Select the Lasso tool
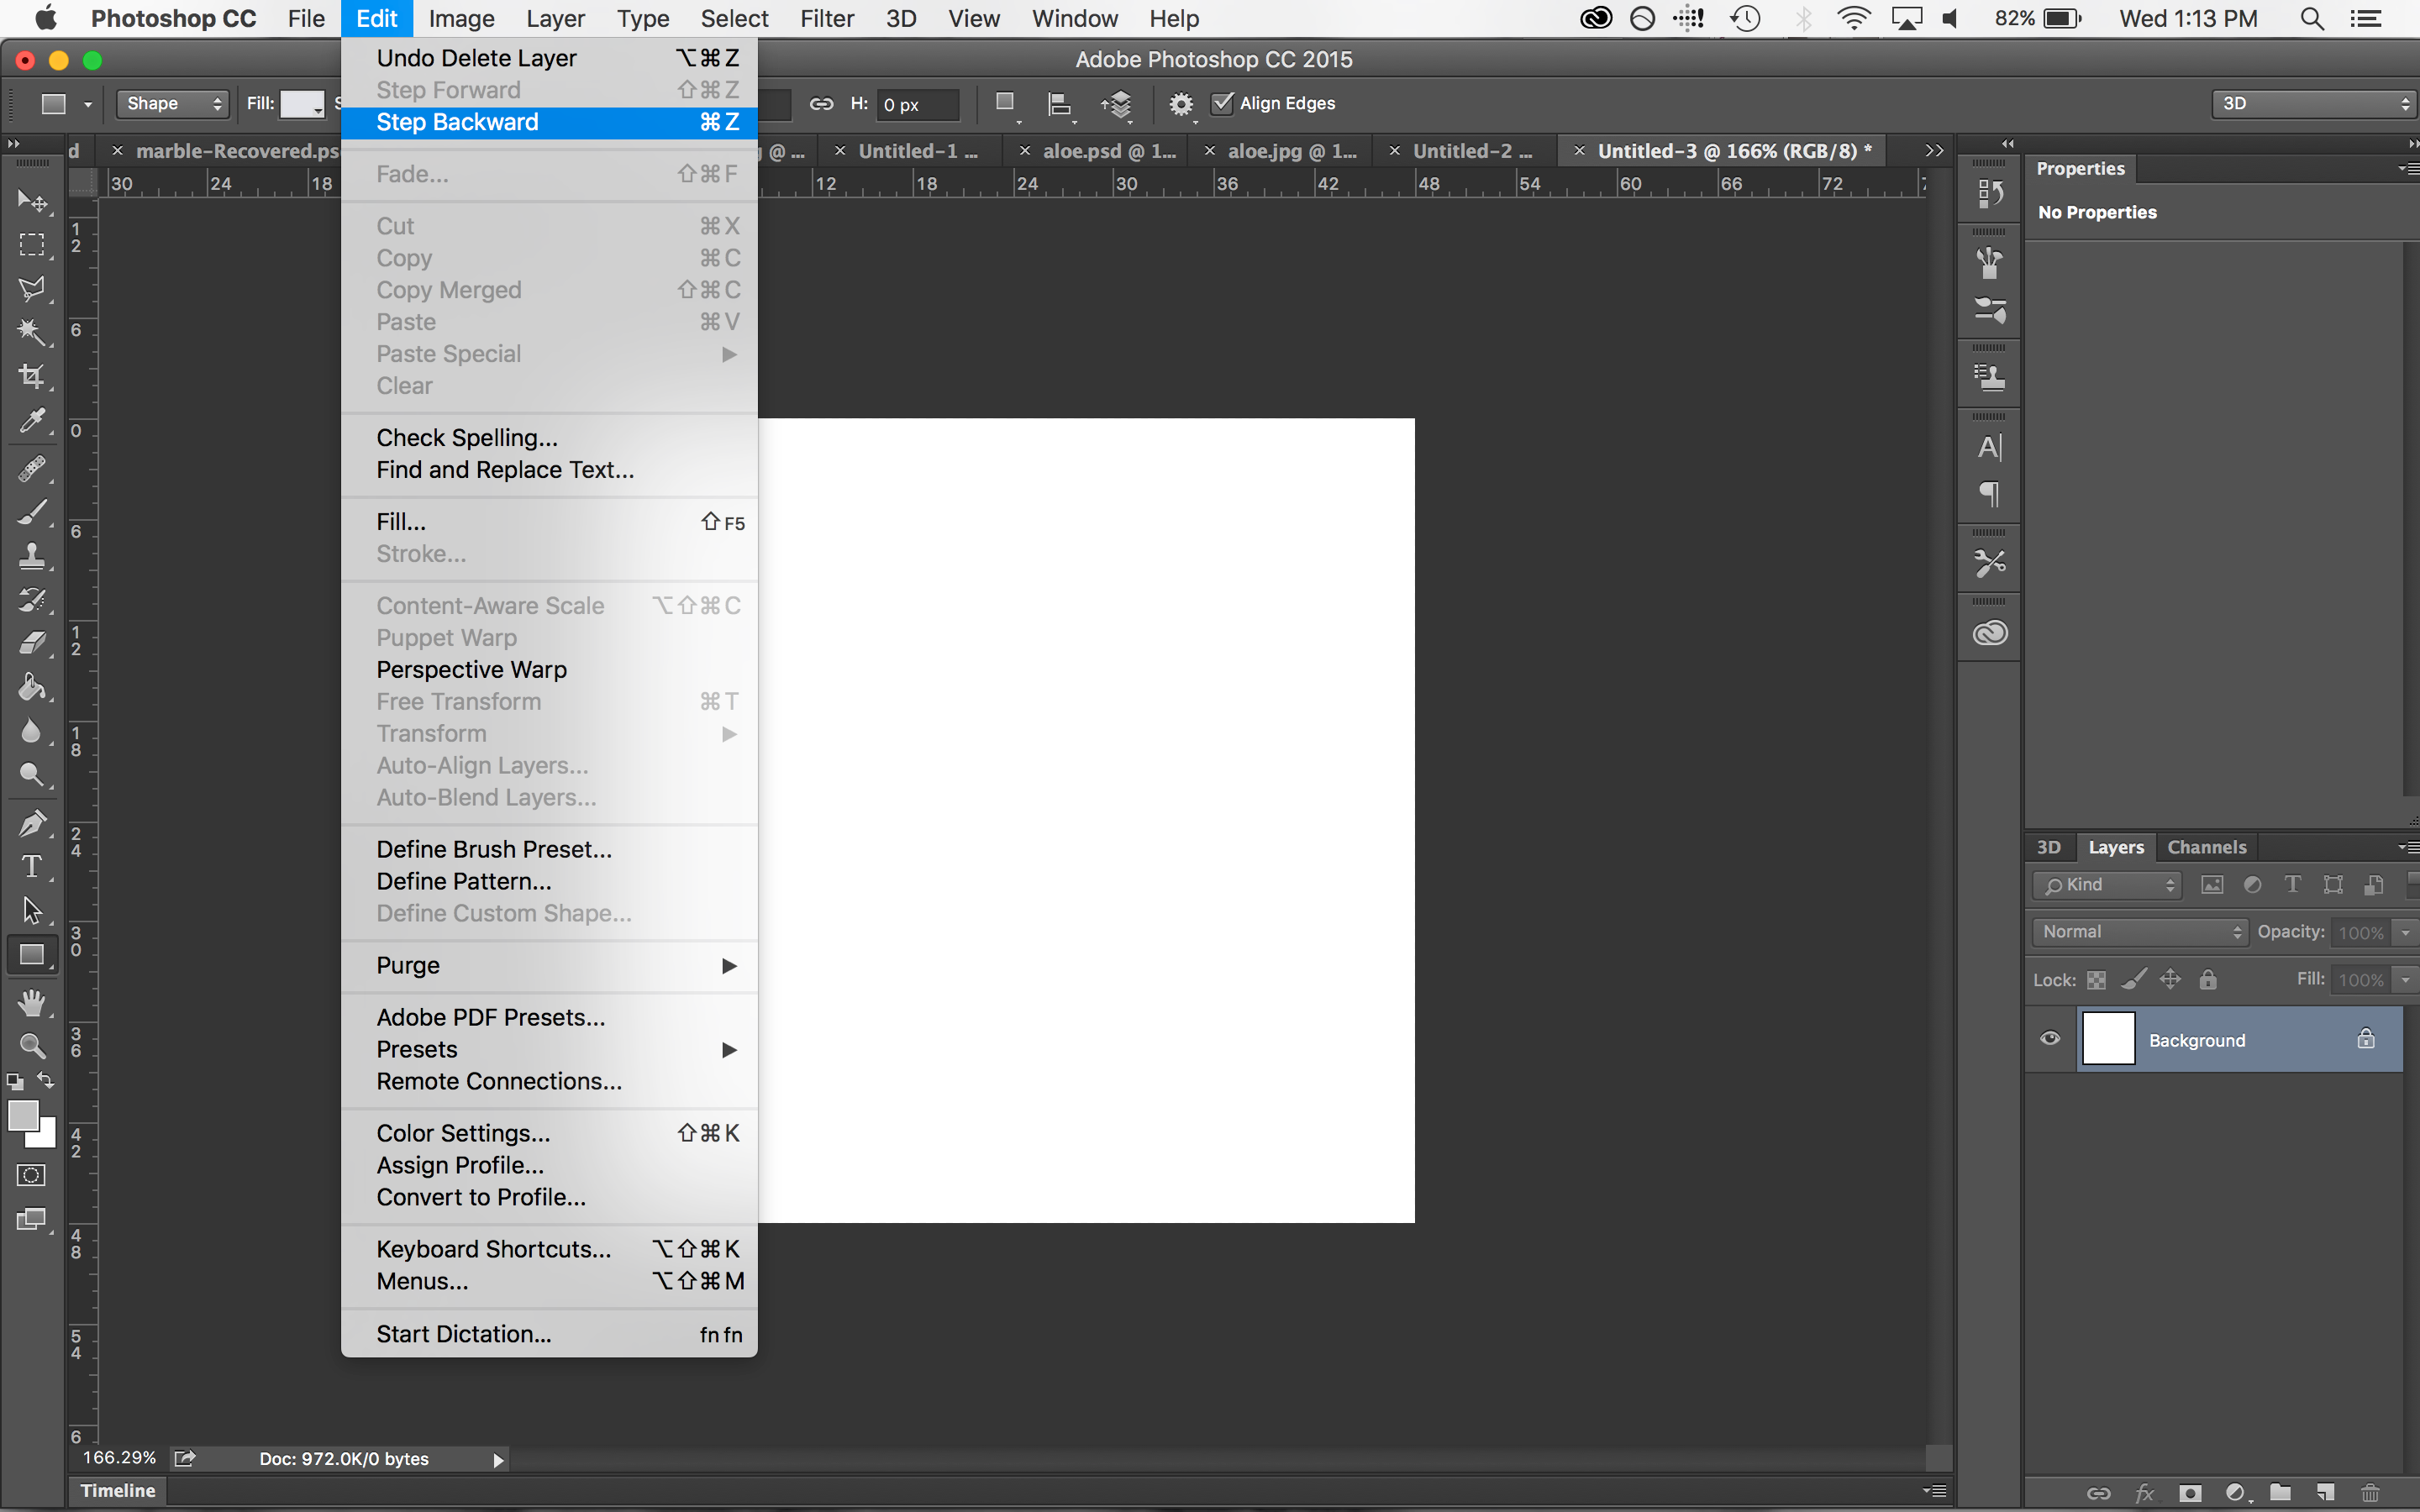This screenshot has height=1512, width=2420. (32, 289)
